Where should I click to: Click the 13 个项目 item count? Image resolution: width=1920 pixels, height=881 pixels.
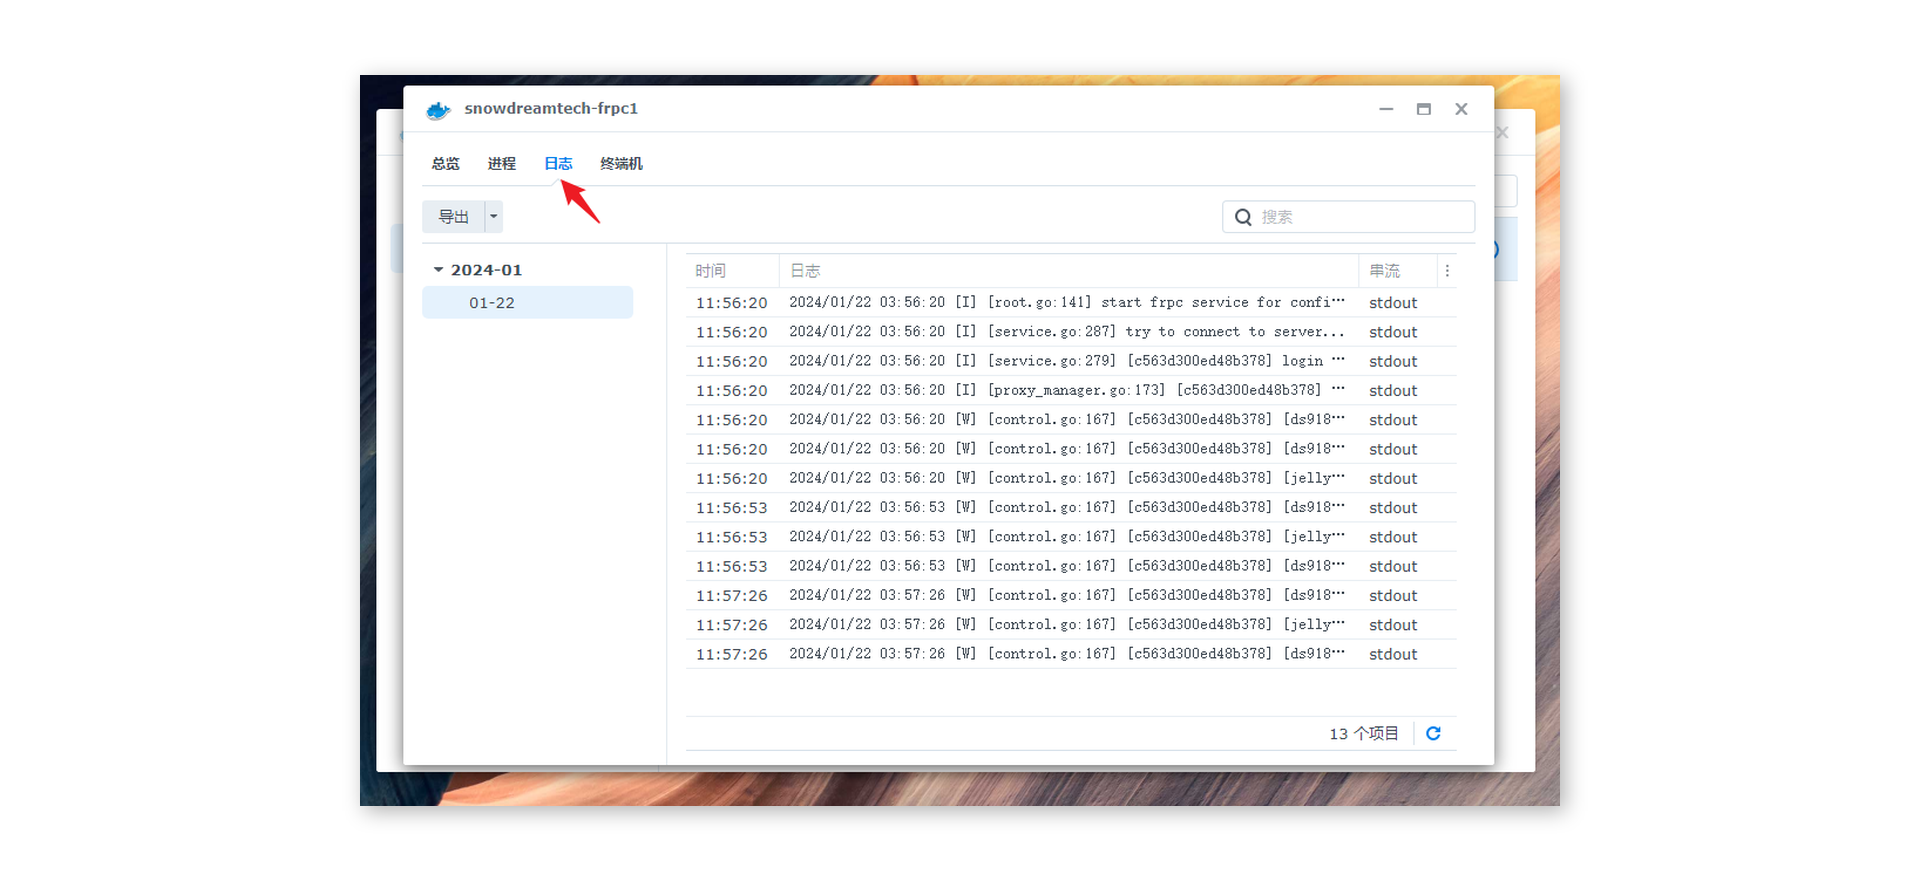point(1364,734)
